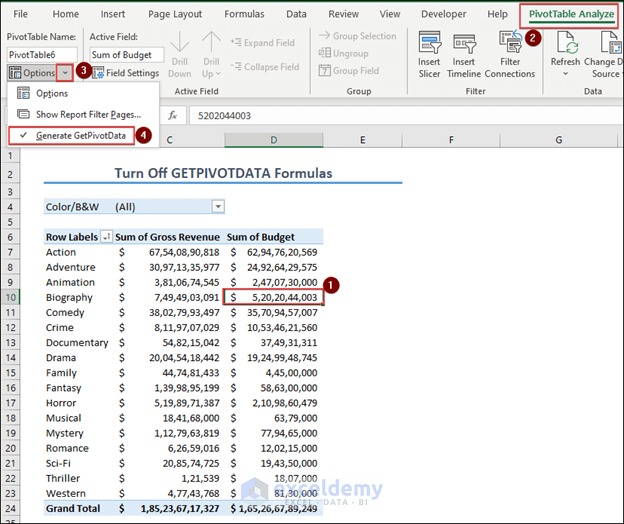Open the Color/B&W filter dropdown

point(217,206)
